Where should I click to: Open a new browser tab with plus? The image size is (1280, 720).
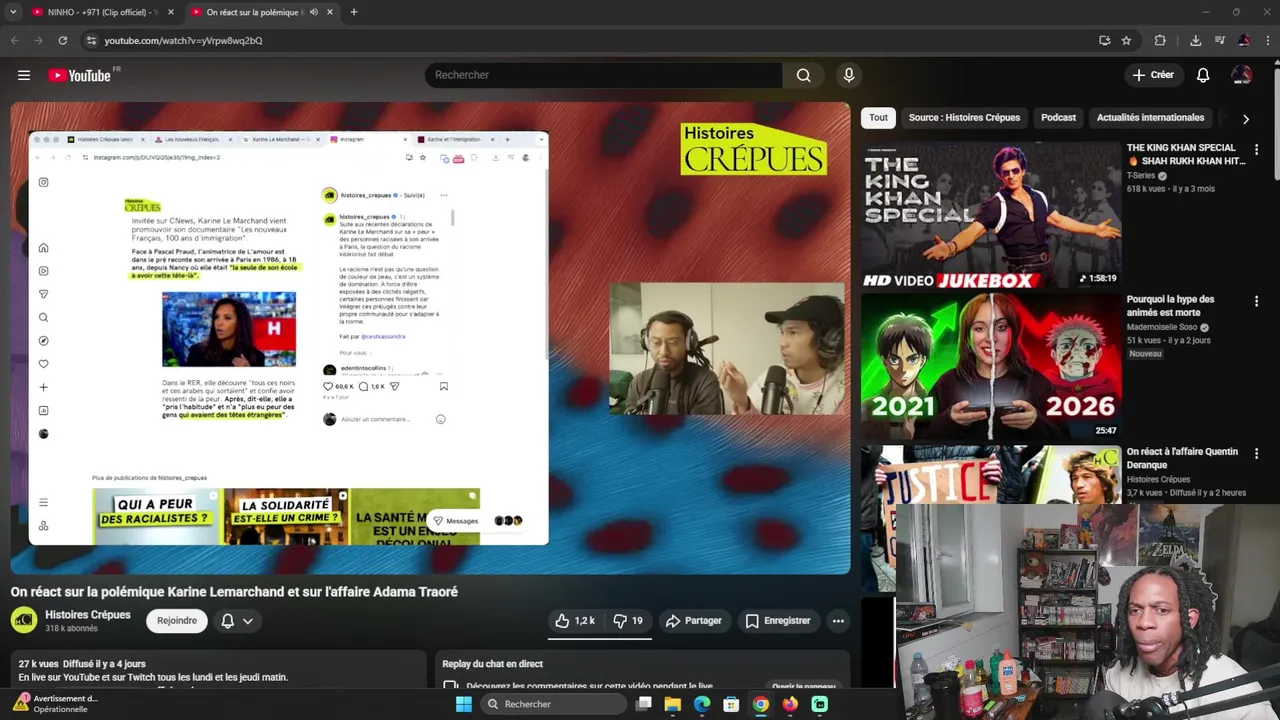click(x=353, y=12)
